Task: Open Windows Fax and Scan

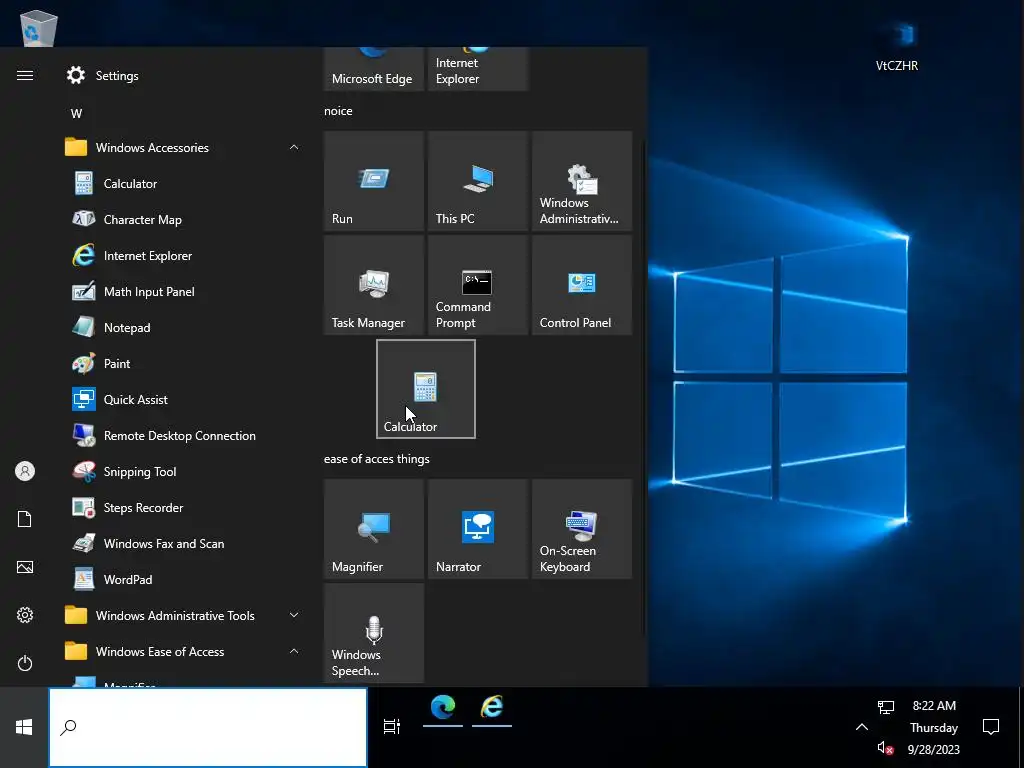Action: pos(183,543)
